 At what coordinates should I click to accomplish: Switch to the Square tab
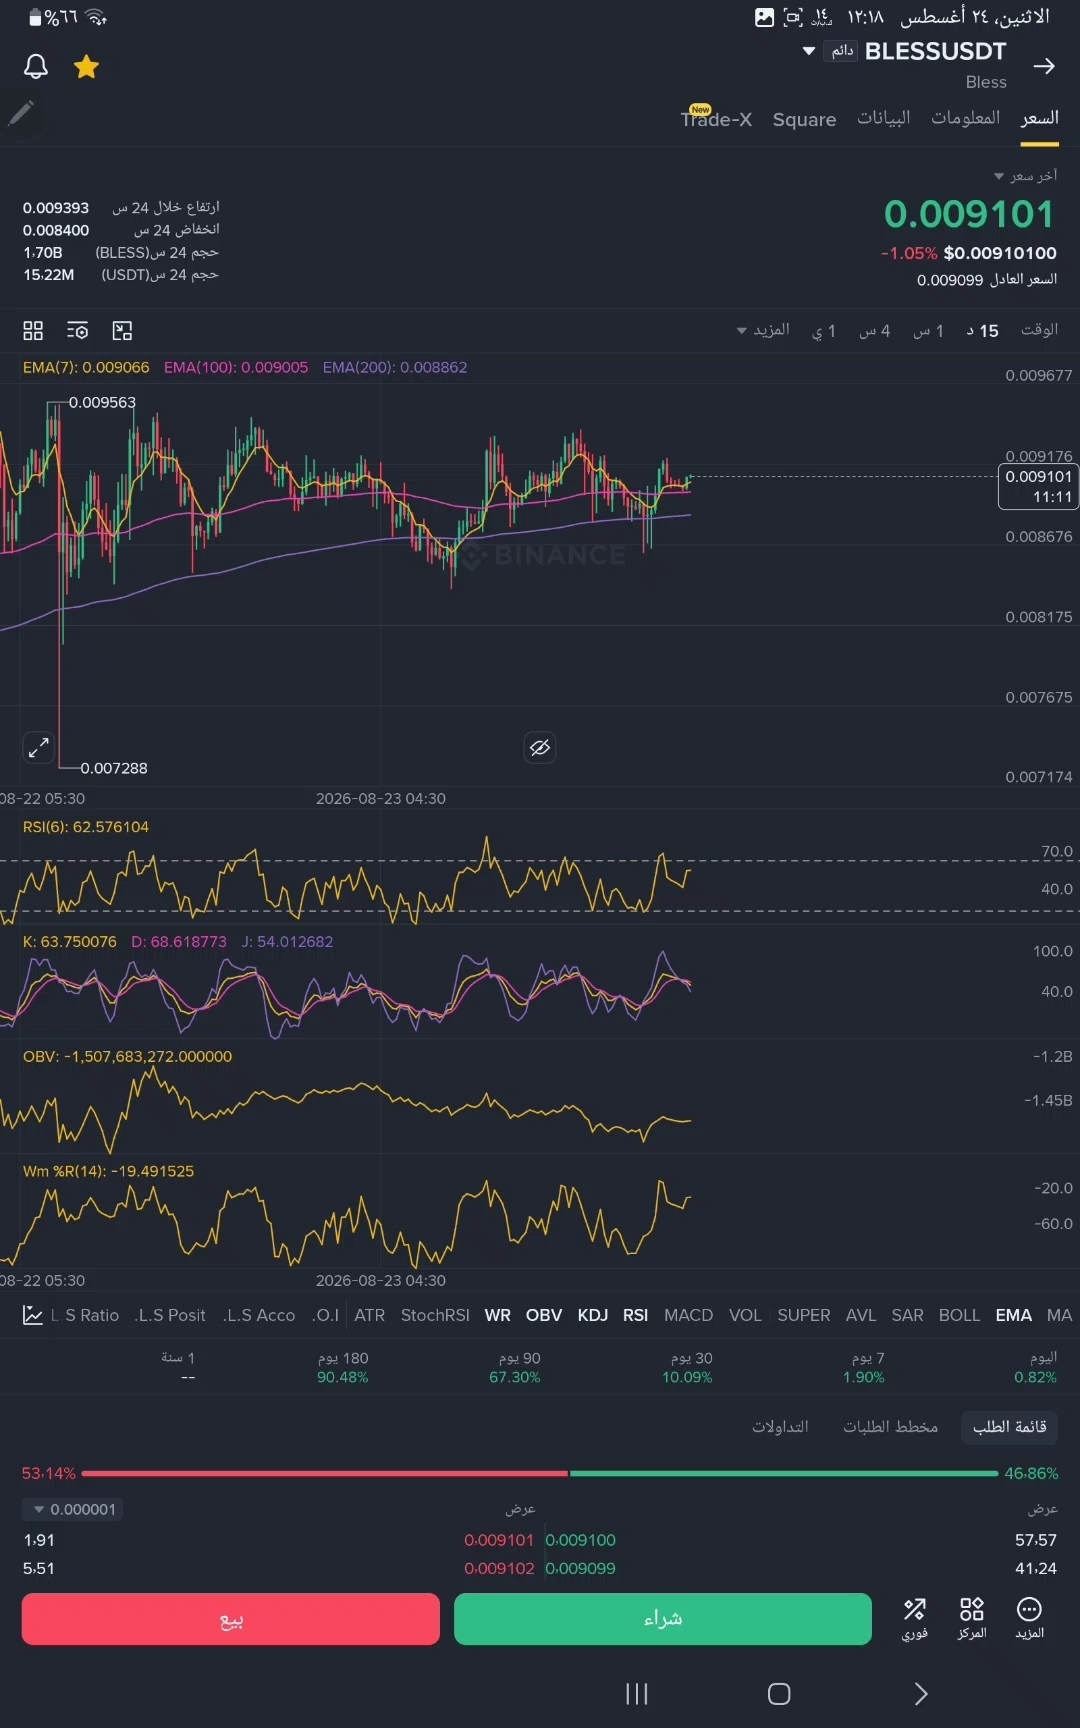point(804,119)
